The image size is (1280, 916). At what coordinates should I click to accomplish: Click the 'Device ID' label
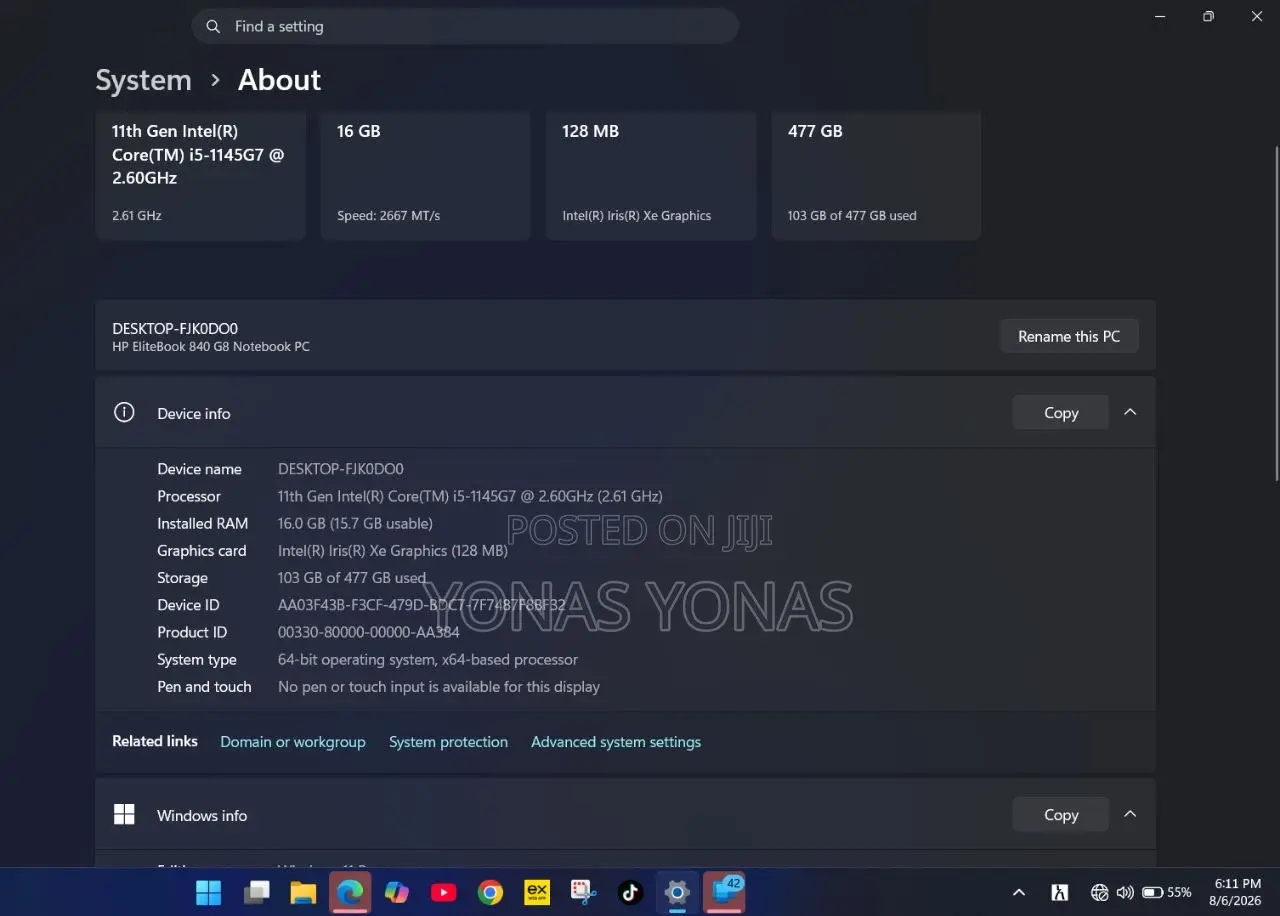tap(188, 605)
